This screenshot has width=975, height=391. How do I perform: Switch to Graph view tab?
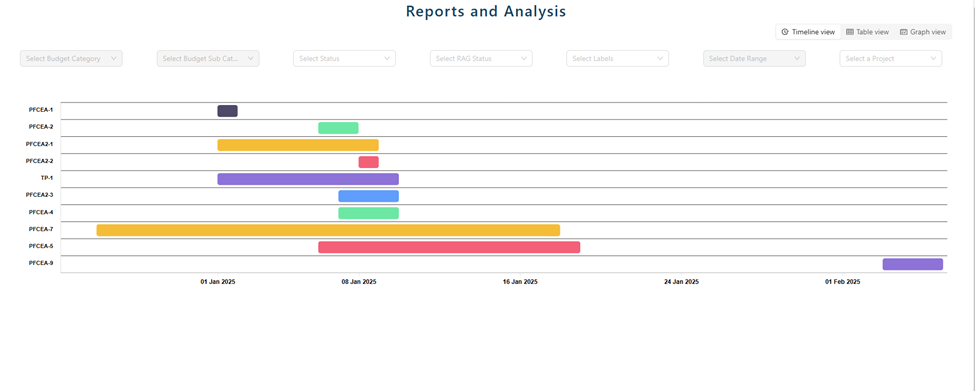tap(923, 32)
